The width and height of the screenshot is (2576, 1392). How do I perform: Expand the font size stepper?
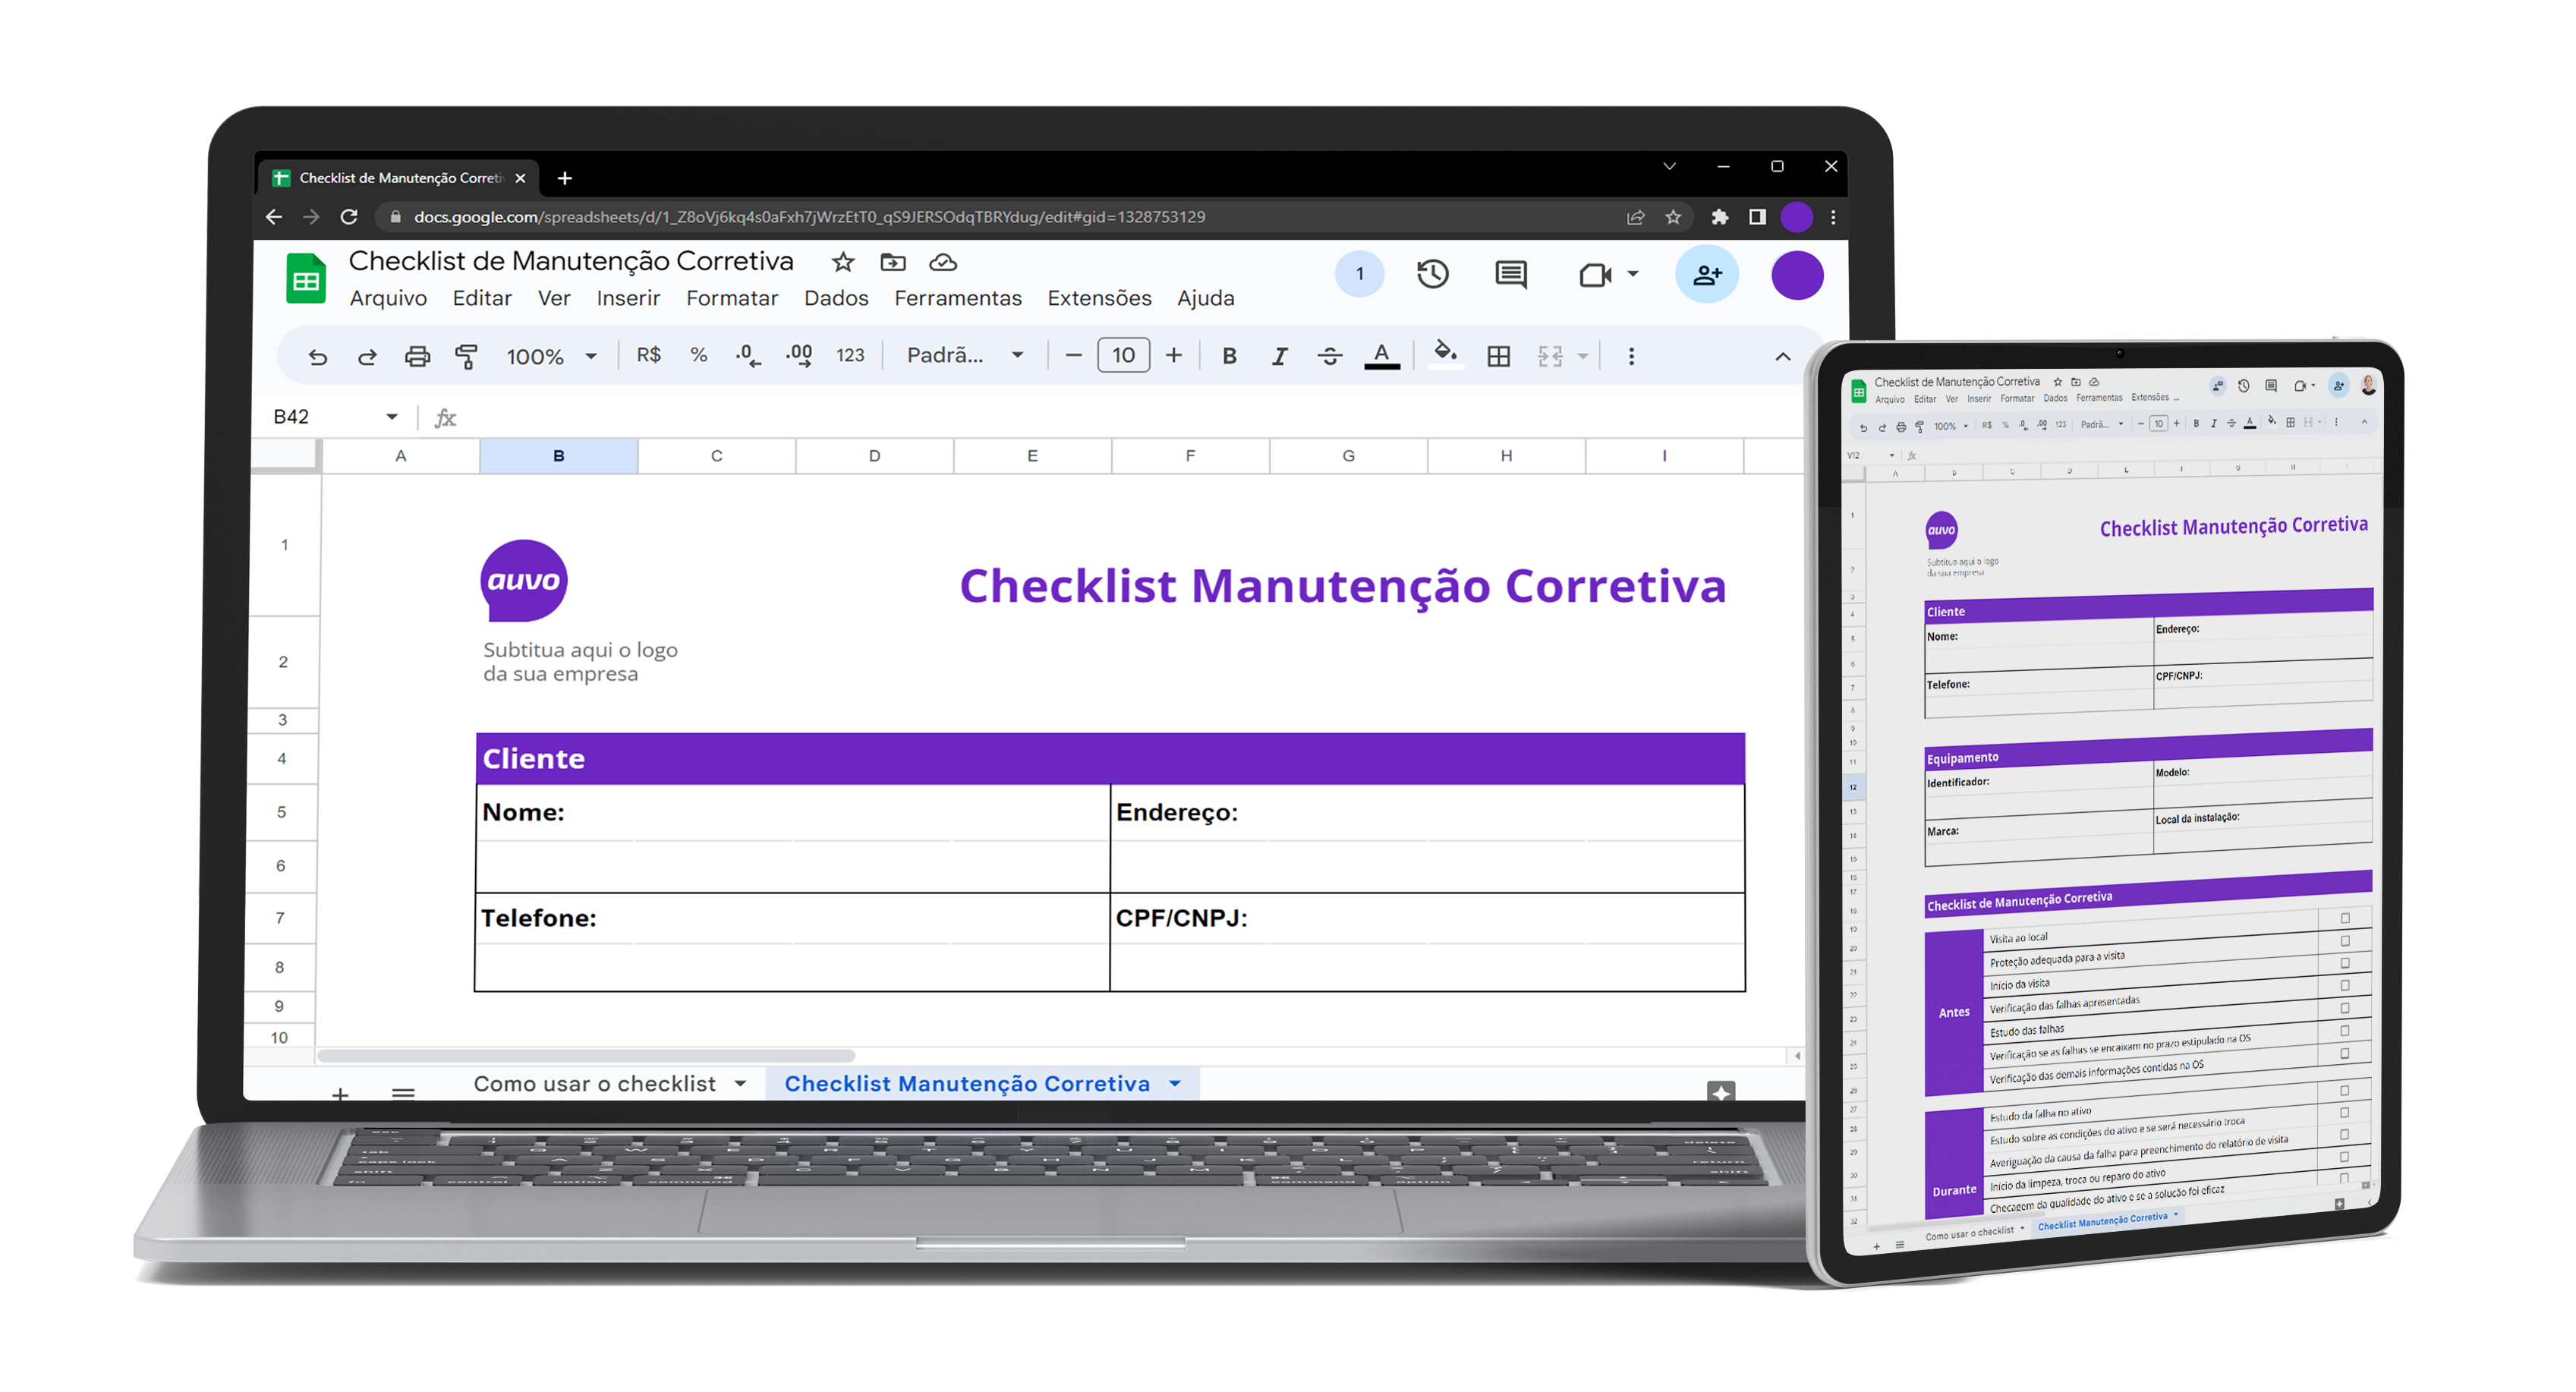pyautogui.click(x=1176, y=357)
